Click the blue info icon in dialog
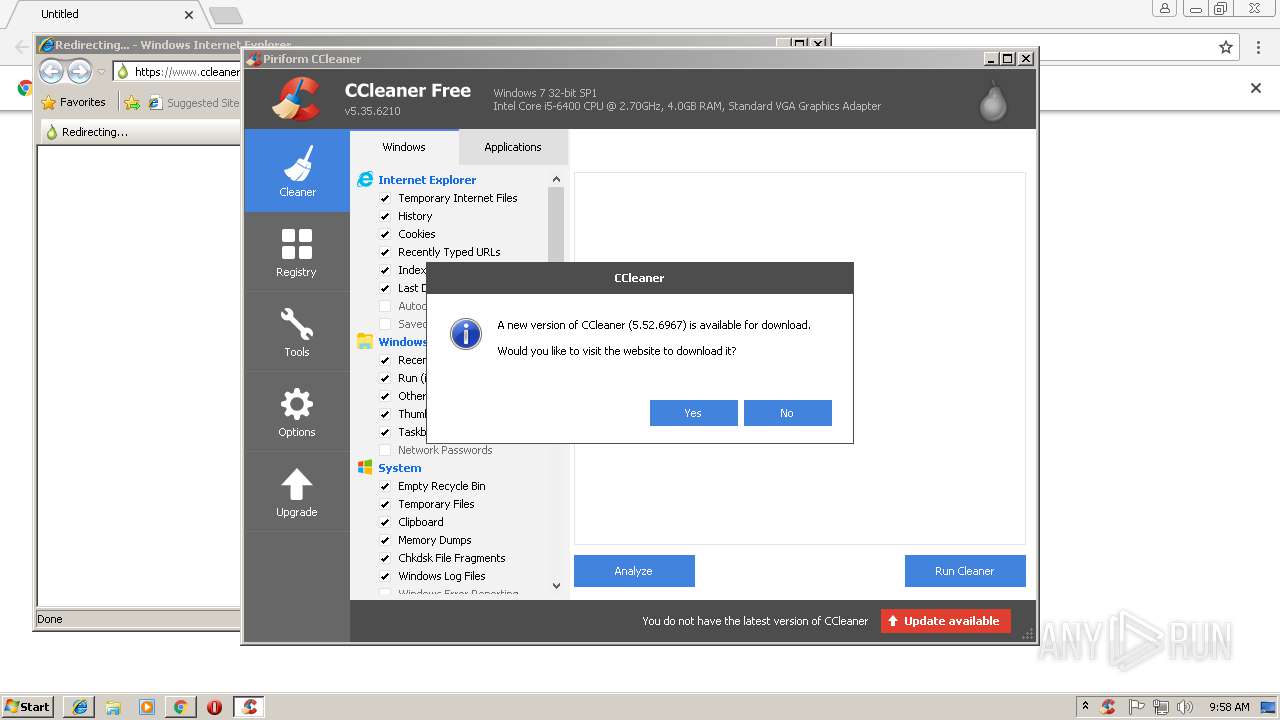The height and width of the screenshot is (720, 1280). [x=466, y=334]
